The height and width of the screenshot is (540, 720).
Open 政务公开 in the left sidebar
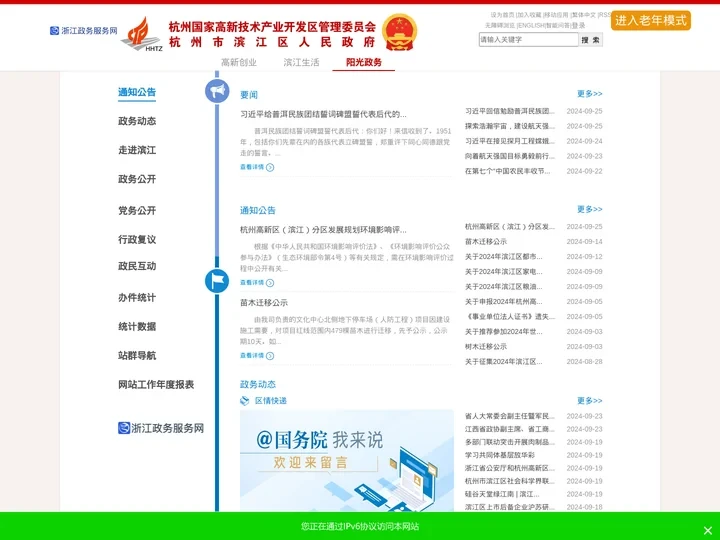tap(137, 179)
